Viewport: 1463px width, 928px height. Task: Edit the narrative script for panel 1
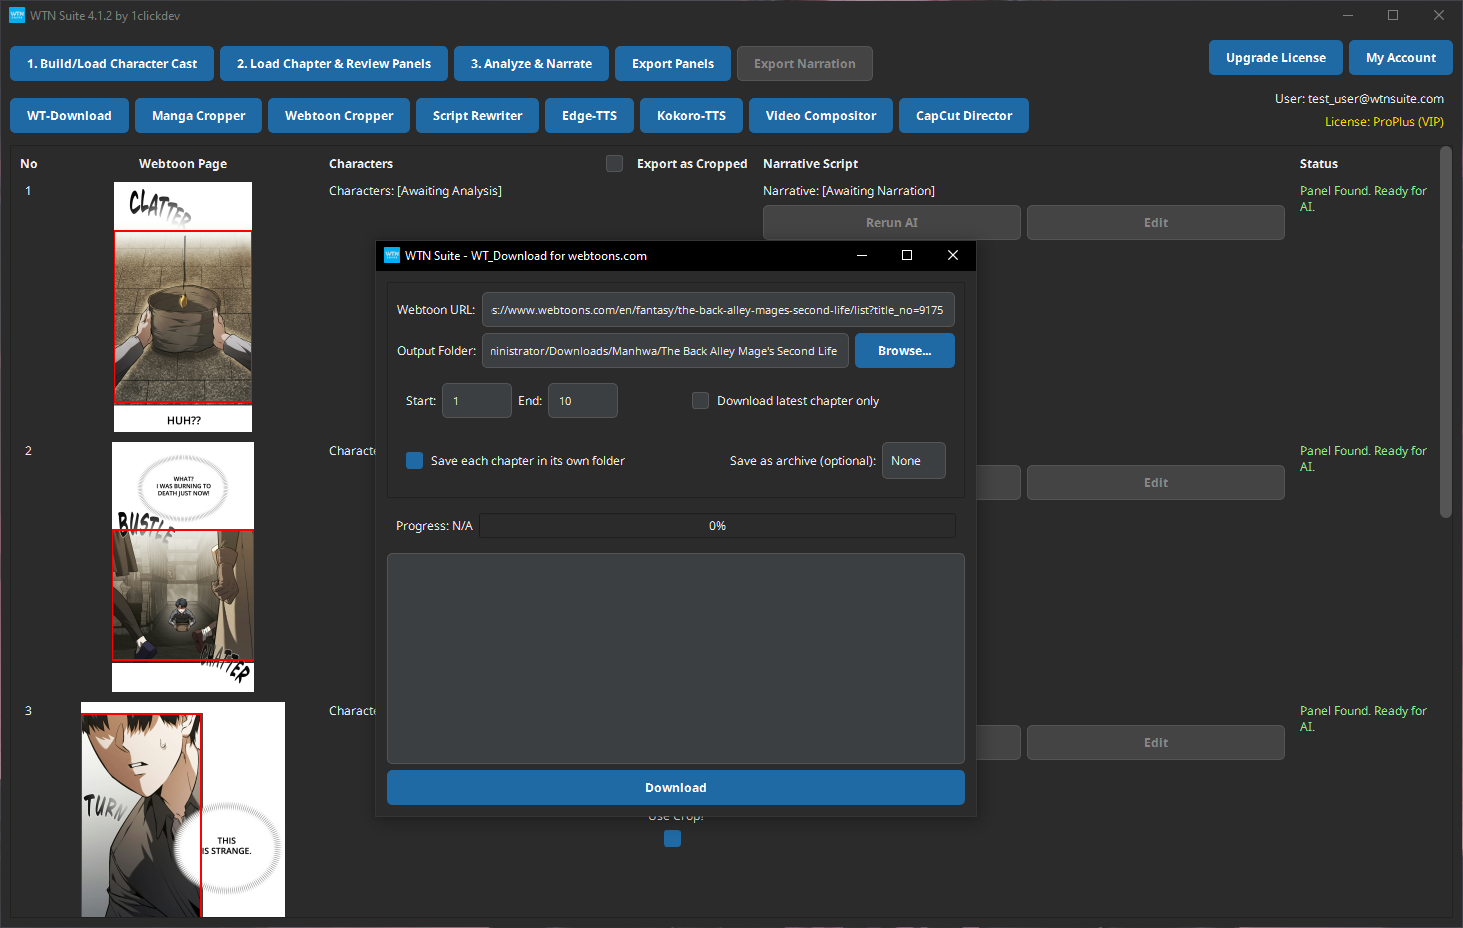pyautogui.click(x=1155, y=222)
